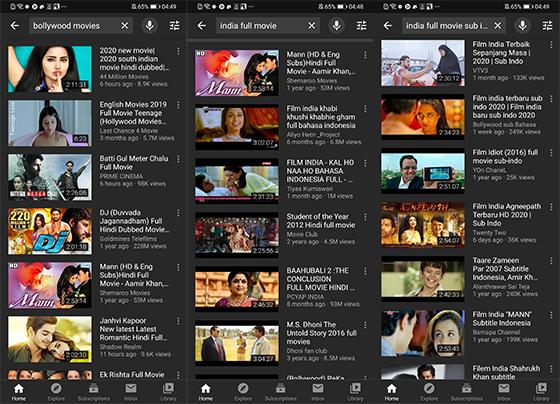Open more options for 'M.S. Dhoni' video
Image resolution: width=560 pixels, height=404 pixels.
[x=365, y=325]
